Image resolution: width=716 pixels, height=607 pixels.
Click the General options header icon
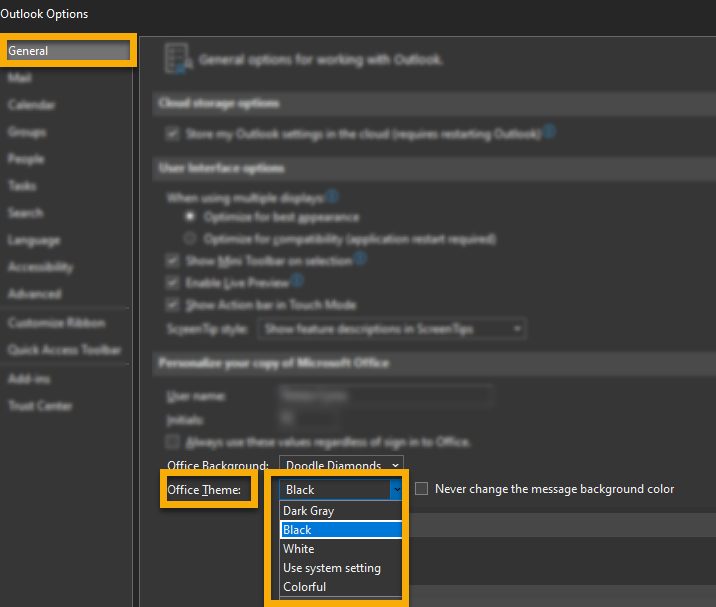click(x=178, y=58)
